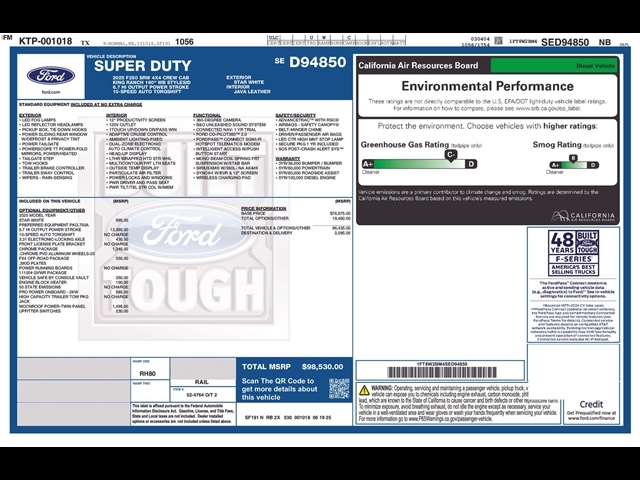Viewport: 640px width, 480px height.
Task: Click the Total MSRP $98,530.00 bar
Action: pyautogui.click(x=292, y=367)
